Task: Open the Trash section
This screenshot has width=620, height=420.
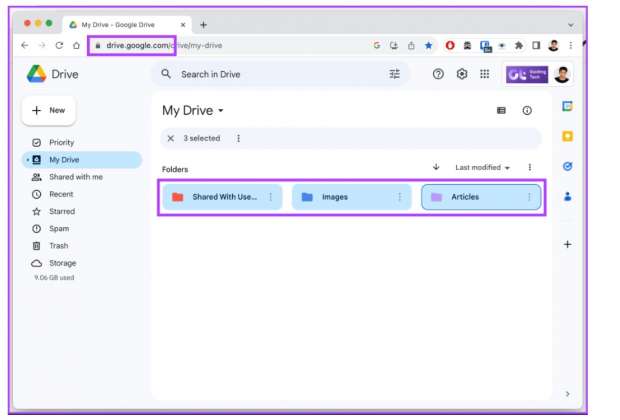Action: (x=59, y=246)
